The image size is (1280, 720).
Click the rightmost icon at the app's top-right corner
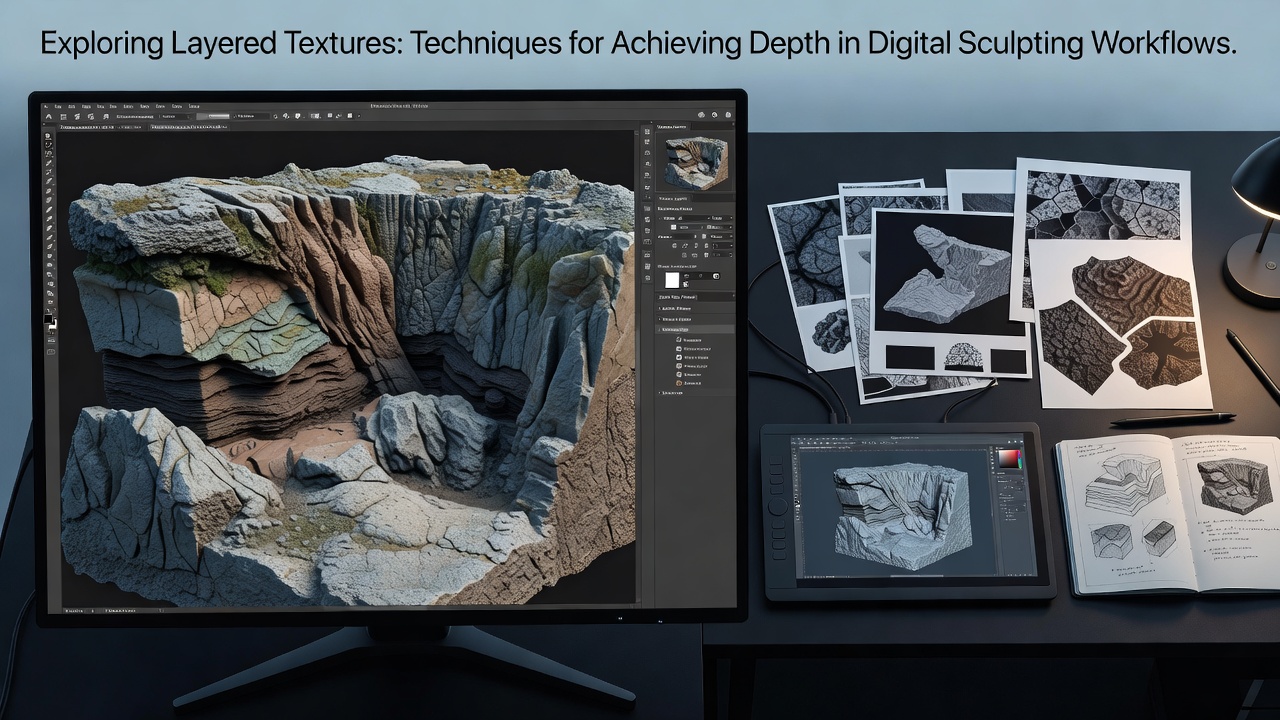click(x=729, y=114)
